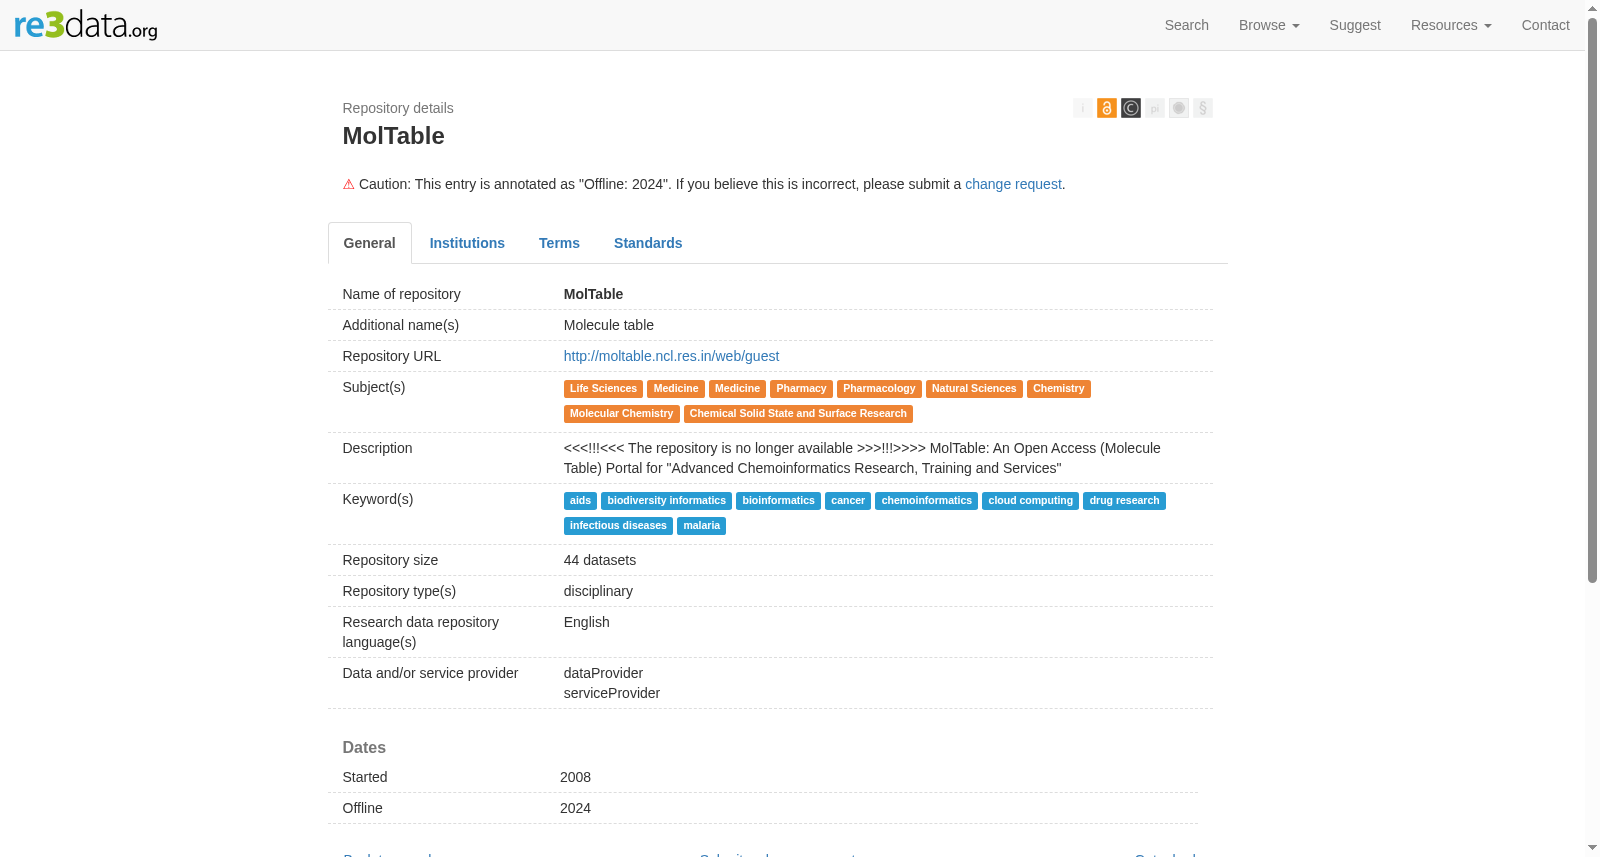Viewport: 1600px width, 857px height.
Task: Click the section-sign policy badge icon
Action: [1203, 108]
